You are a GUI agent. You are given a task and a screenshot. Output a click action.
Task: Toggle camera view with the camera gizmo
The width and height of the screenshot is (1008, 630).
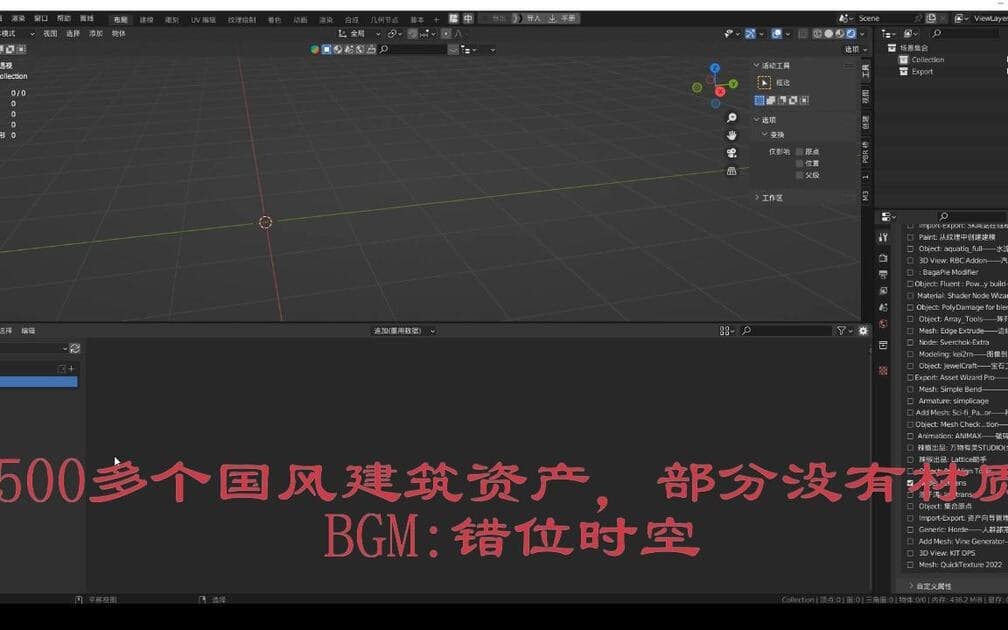coord(732,153)
